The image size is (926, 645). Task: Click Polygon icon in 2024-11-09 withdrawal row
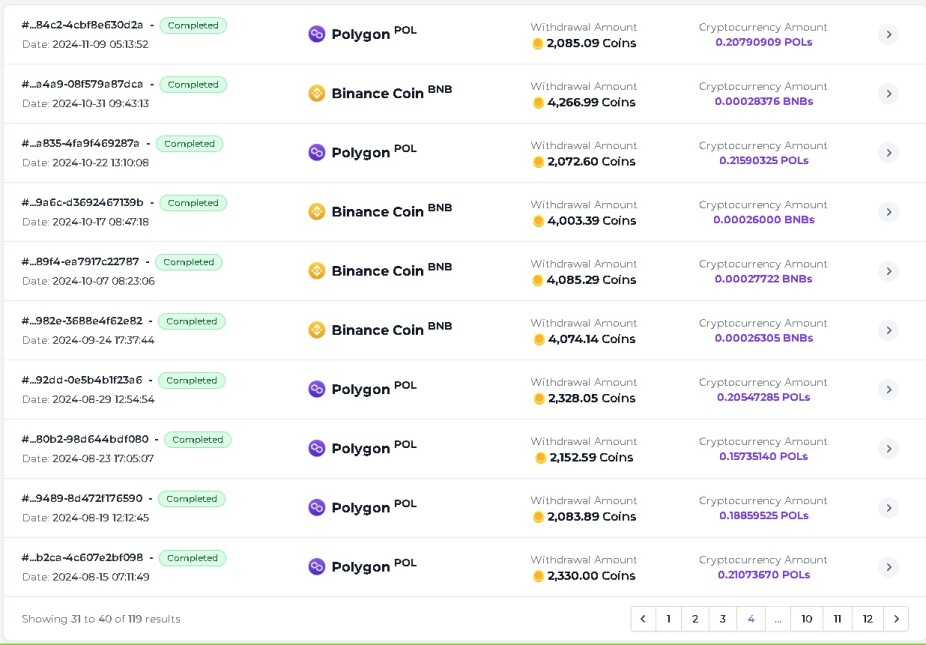pos(317,34)
